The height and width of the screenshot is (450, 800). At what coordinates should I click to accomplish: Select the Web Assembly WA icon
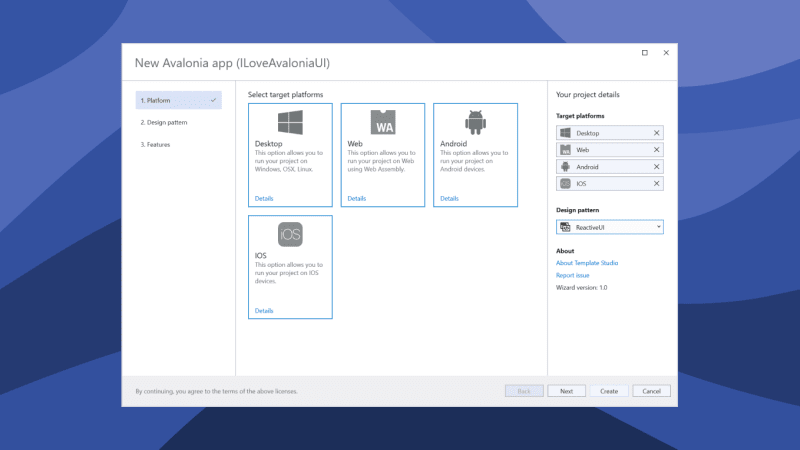[x=383, y=122]
